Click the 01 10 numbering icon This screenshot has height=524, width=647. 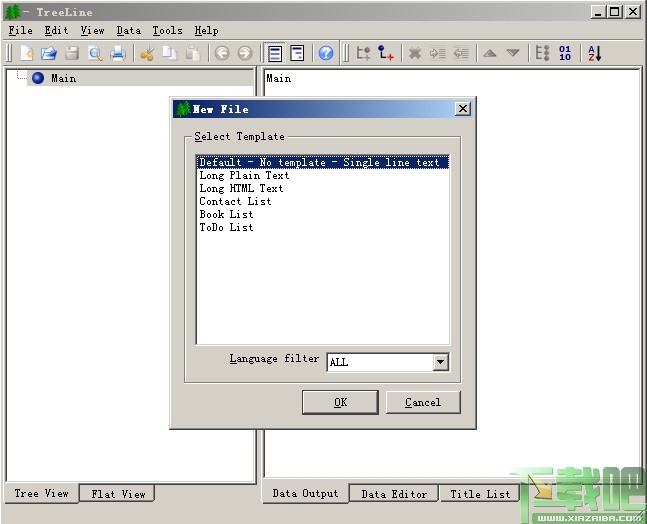[x=565, y=53]
